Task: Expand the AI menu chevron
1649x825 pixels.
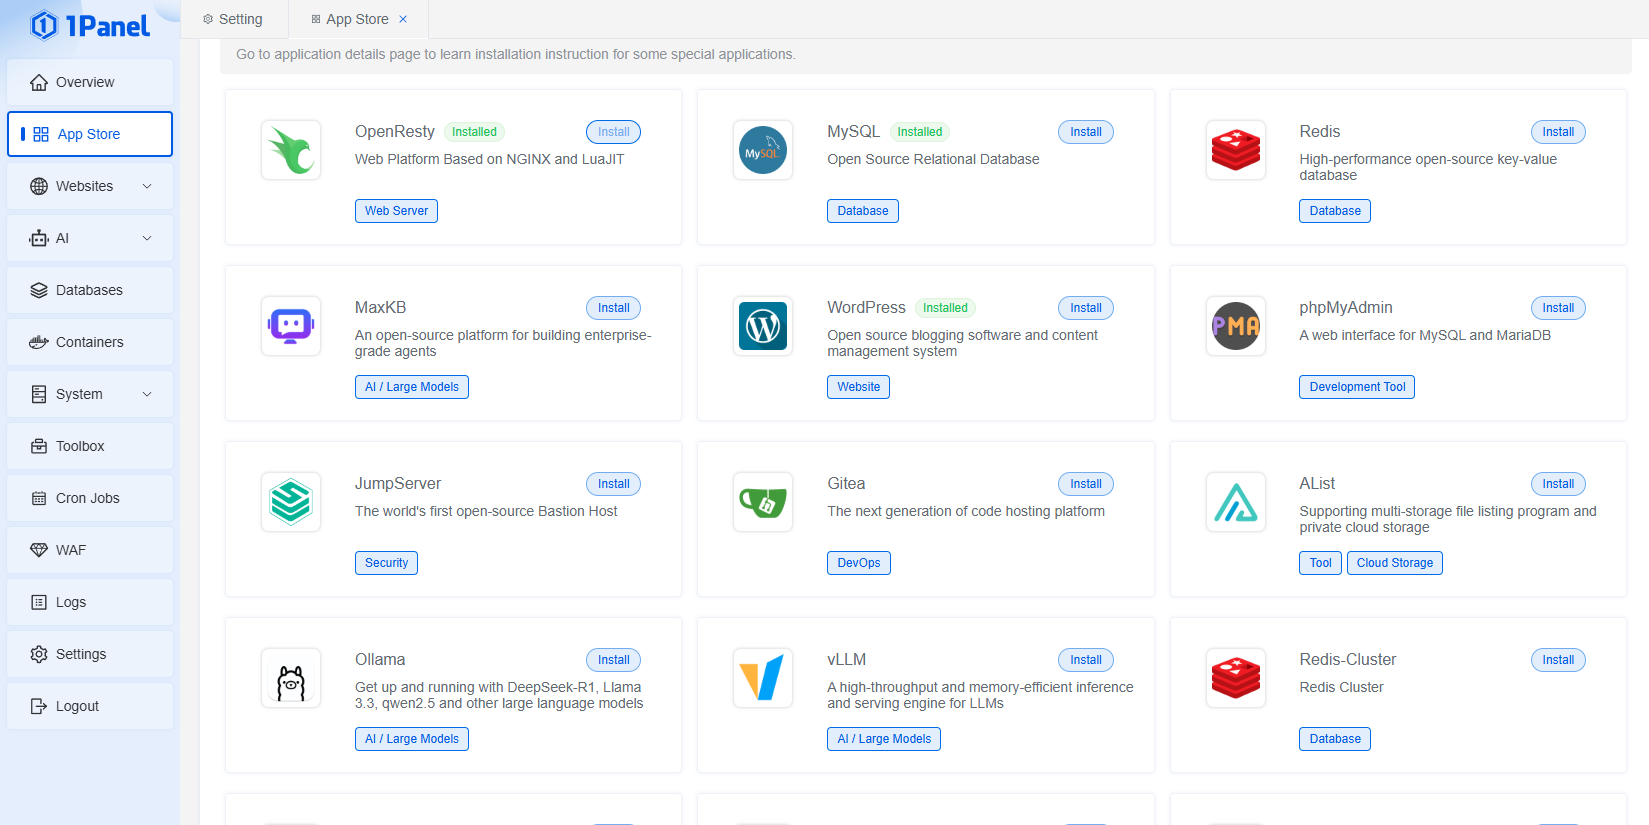Action: click(x=147, y=238)
